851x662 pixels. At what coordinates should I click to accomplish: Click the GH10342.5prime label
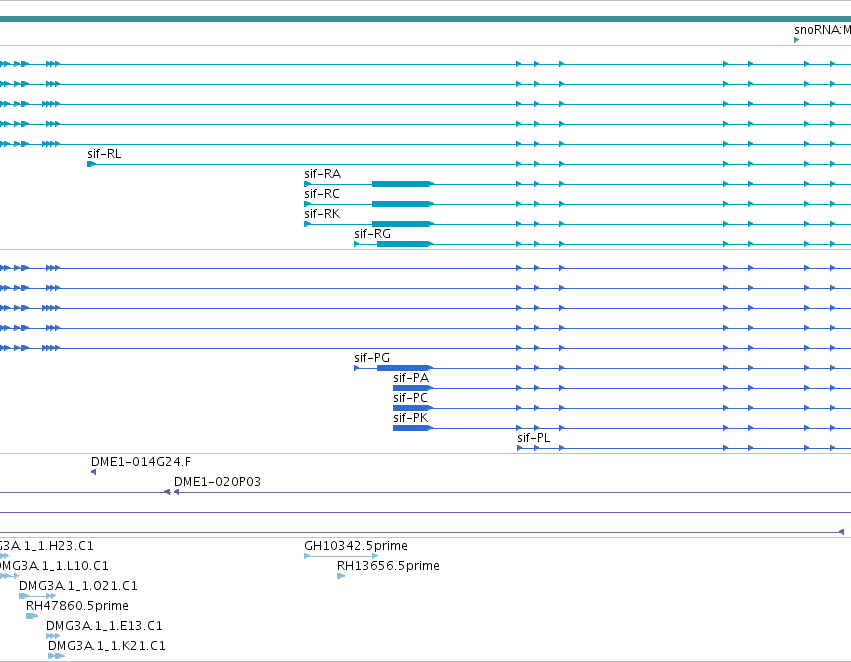[x=356, y=546]
